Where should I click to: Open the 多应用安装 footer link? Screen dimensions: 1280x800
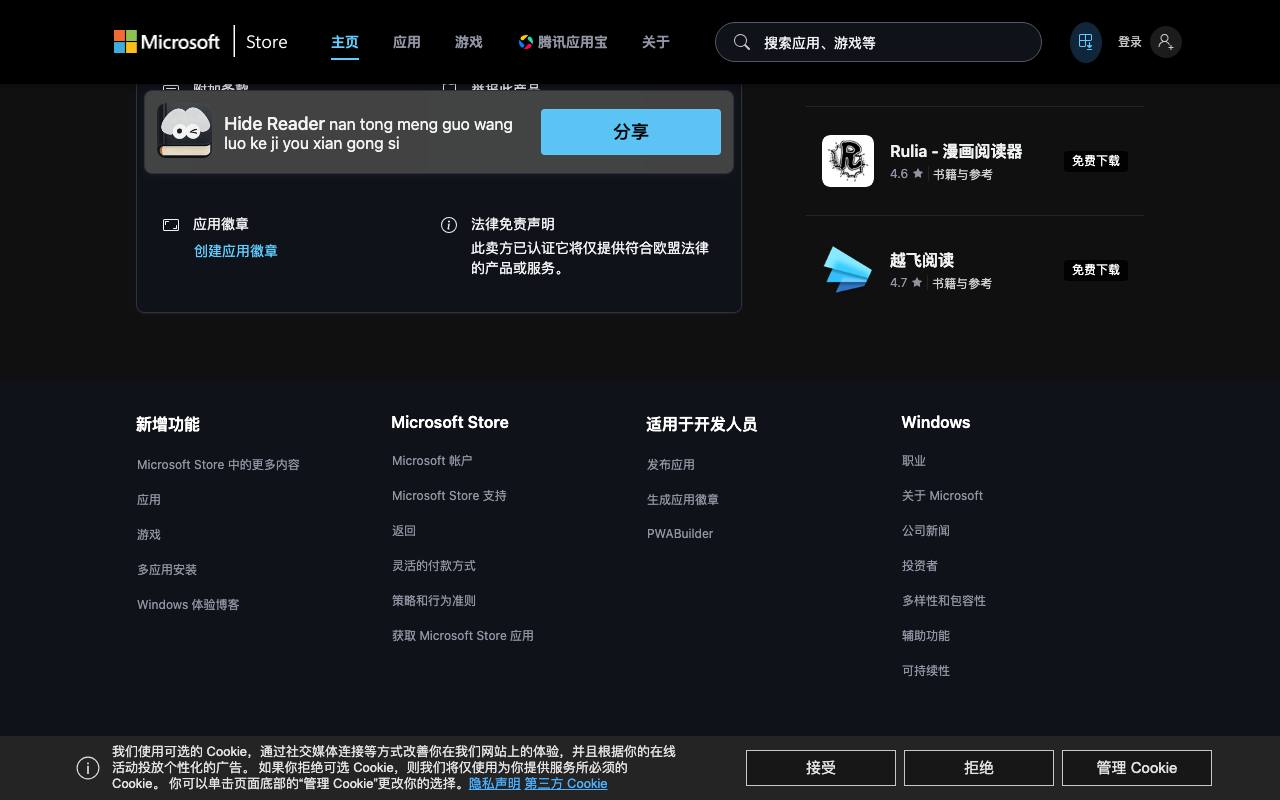tap(167, 570)
